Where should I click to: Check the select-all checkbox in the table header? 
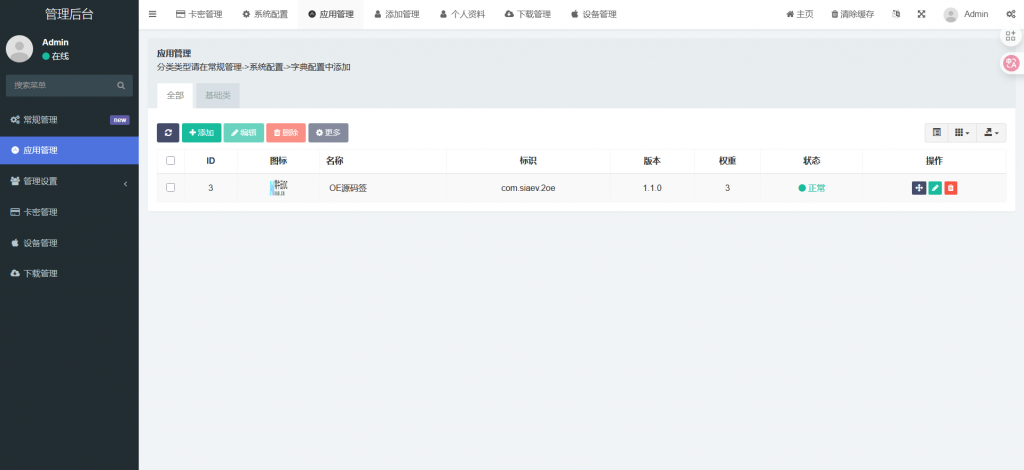click(x=170, y=160)
